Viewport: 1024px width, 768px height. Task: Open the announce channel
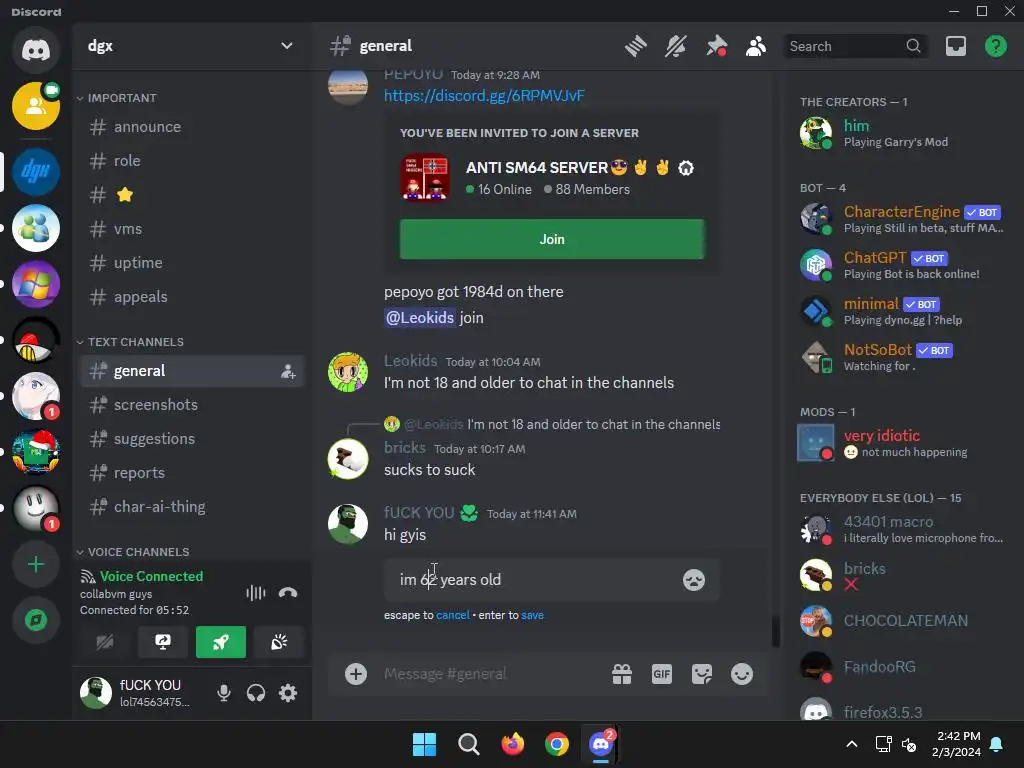pyautogui.click(x=192, y=127)
